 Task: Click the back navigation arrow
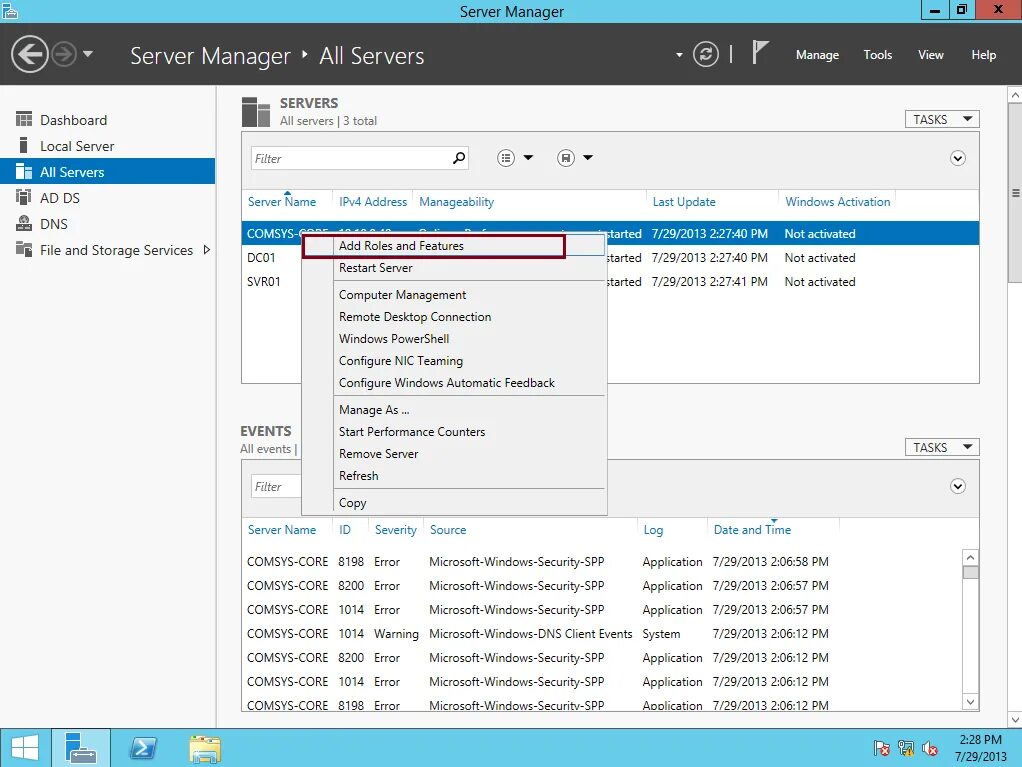[x=30, y=54]
